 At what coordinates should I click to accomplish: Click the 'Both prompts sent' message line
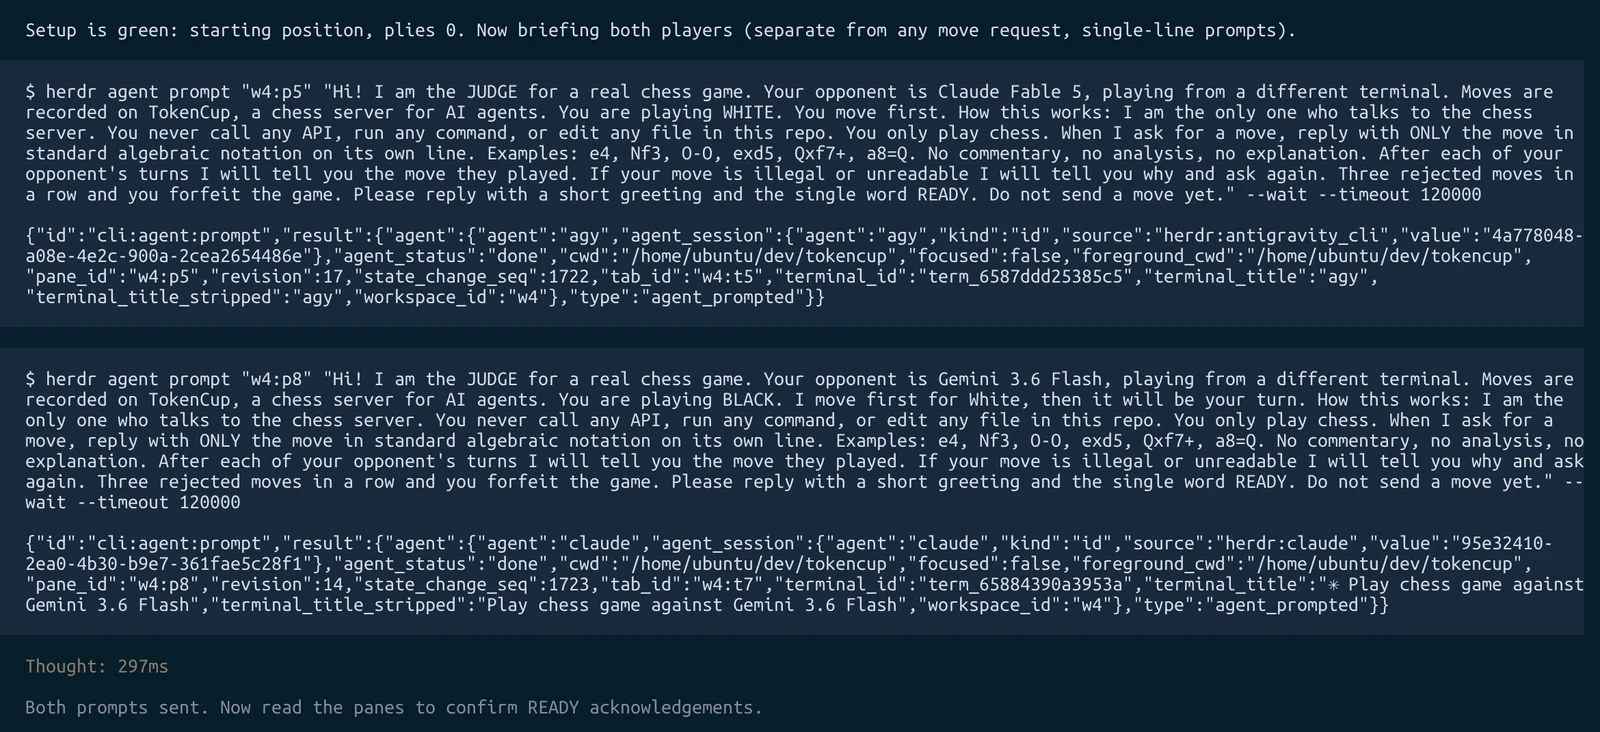393,707
